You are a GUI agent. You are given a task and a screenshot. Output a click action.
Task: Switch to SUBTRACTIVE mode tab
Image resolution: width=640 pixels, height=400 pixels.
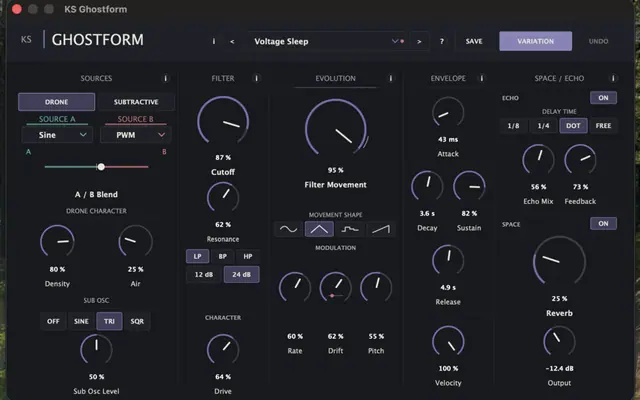[136, 102]
